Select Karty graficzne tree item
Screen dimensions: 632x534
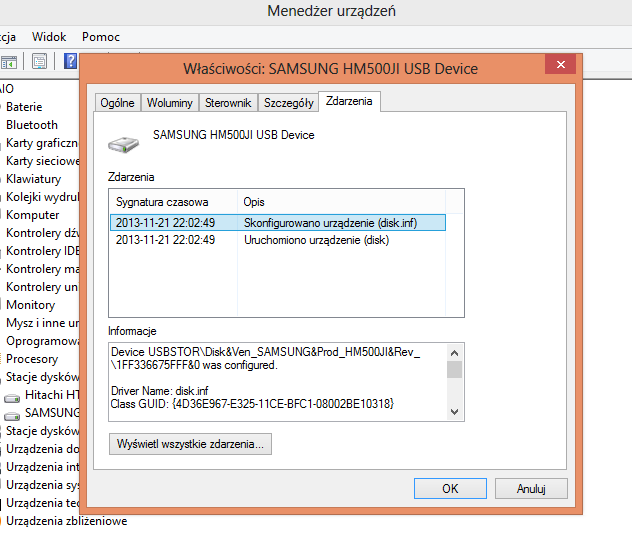coord(42,143)
